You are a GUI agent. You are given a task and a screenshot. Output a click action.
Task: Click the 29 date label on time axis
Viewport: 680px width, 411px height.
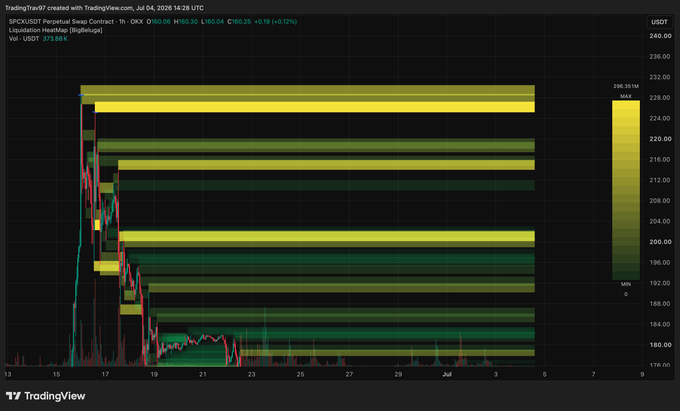pos(398,374)
